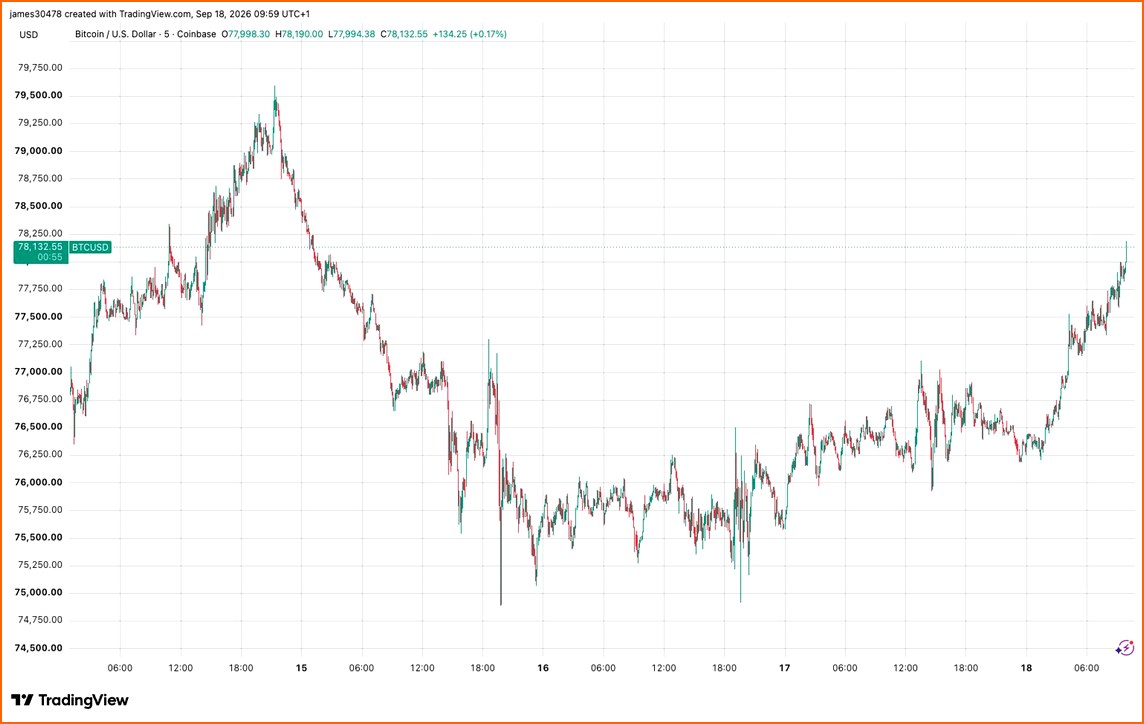Click the low value L77,994.38
Screen dimensions: 1144x724
[x=352, y=34]
